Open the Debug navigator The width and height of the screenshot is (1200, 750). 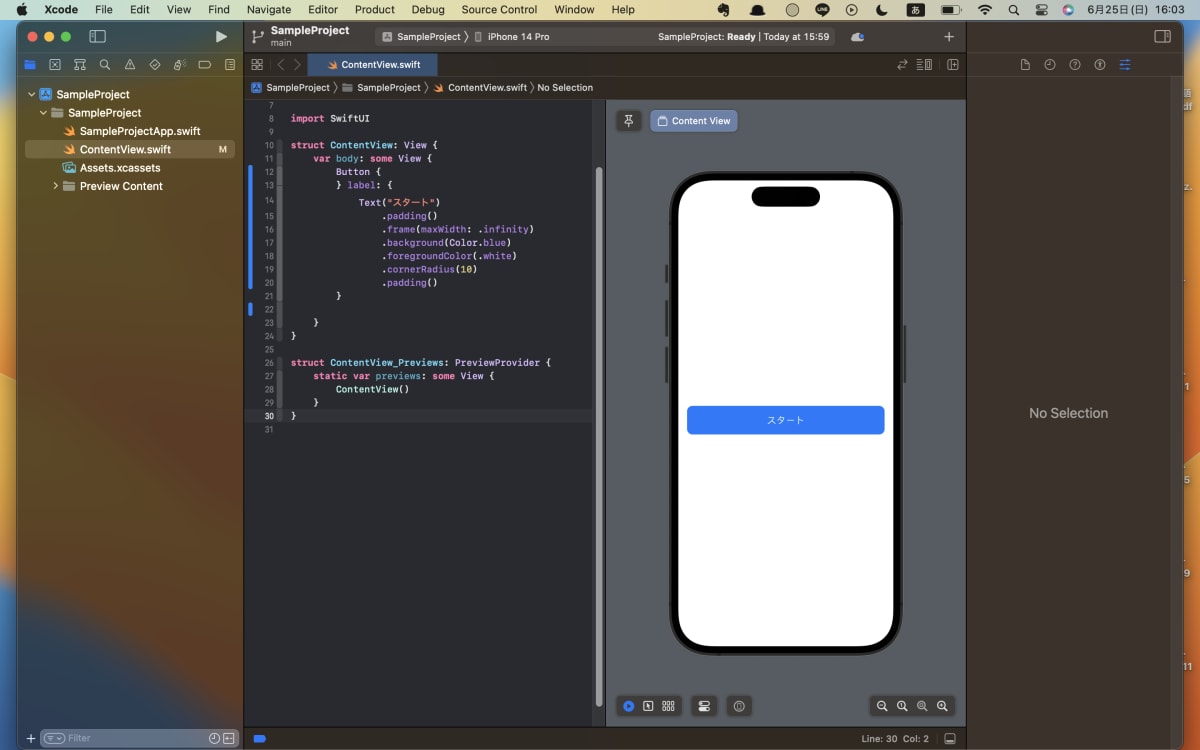point(180,64)
